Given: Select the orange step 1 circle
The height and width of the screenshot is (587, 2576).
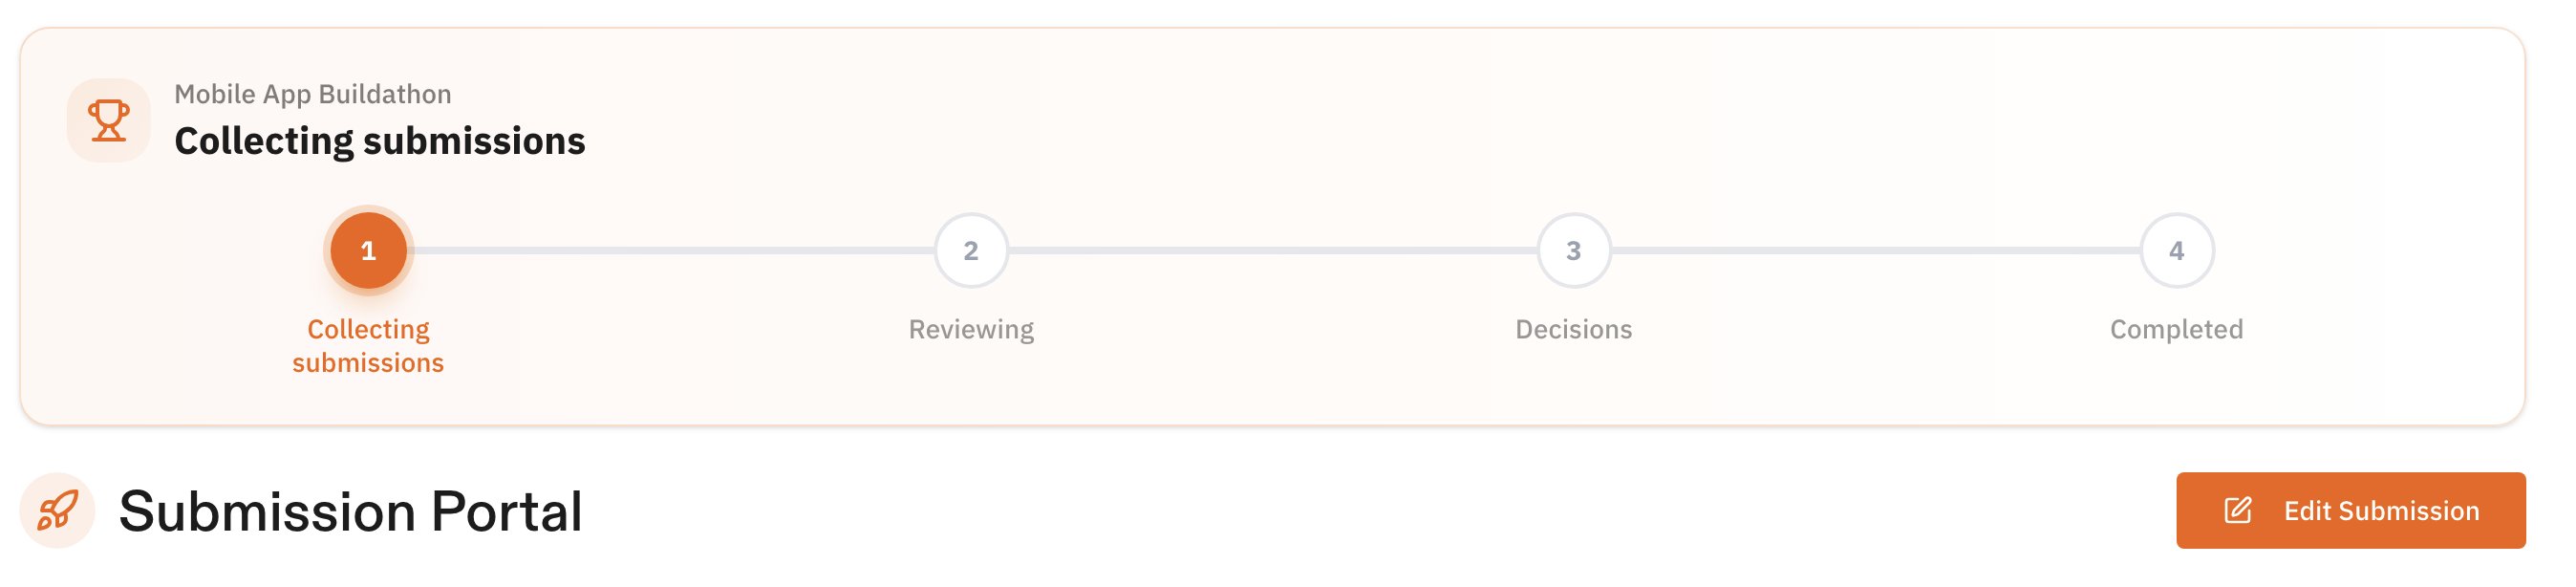Looking at the screenshot, I should coord(368,251).
